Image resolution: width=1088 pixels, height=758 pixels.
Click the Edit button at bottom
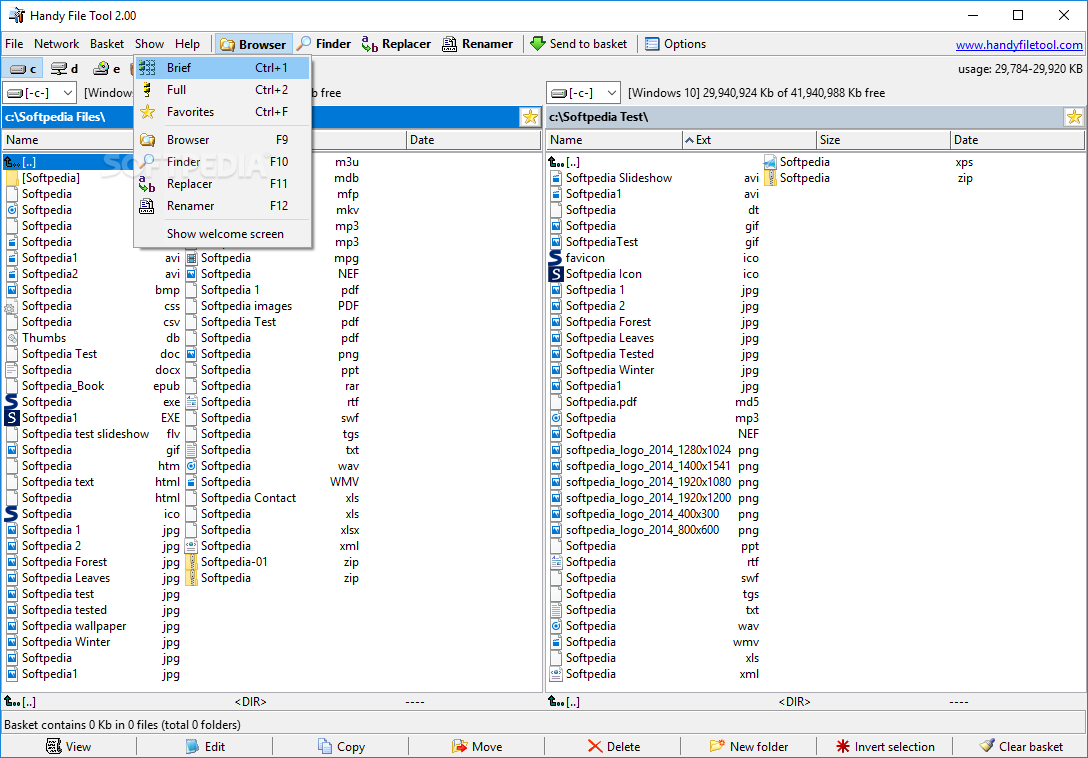pyautogui.click(x=205, y=746)
